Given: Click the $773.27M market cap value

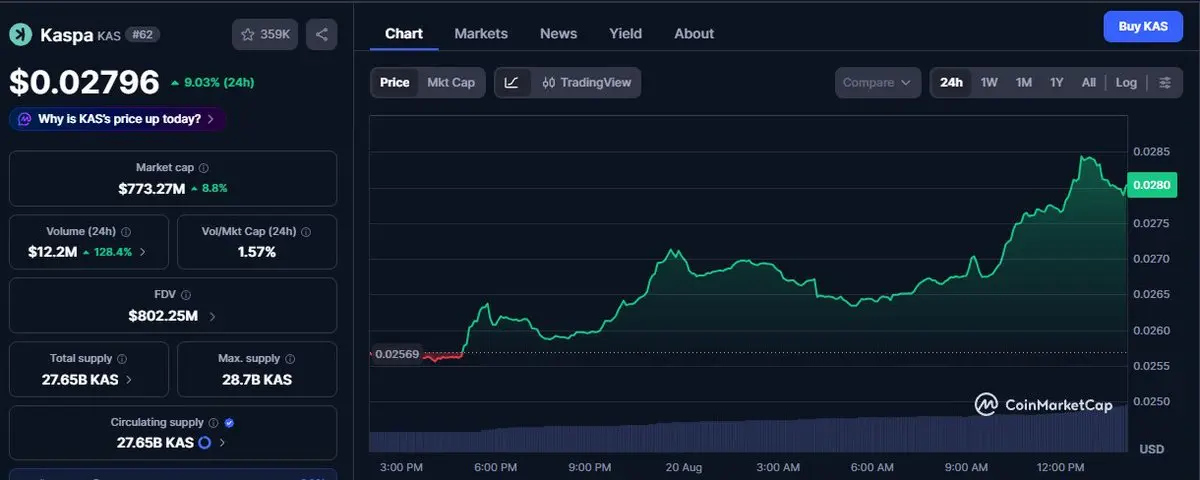Looking at the screenshot, I should point(152,188).
